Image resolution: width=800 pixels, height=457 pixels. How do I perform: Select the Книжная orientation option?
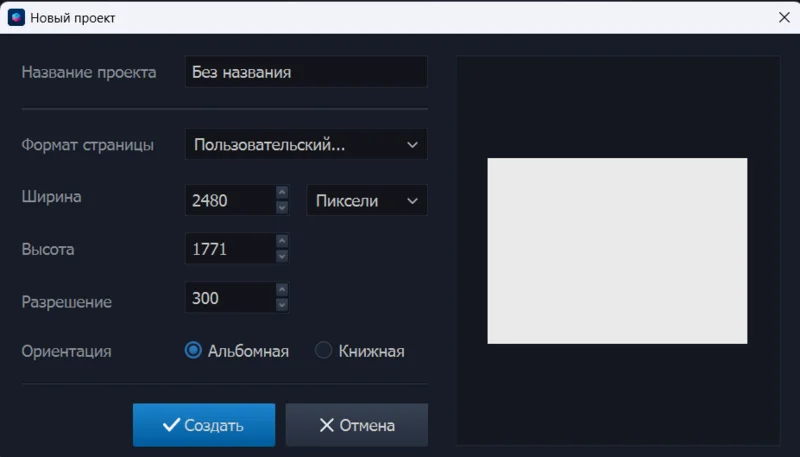(x=324, y=351)
